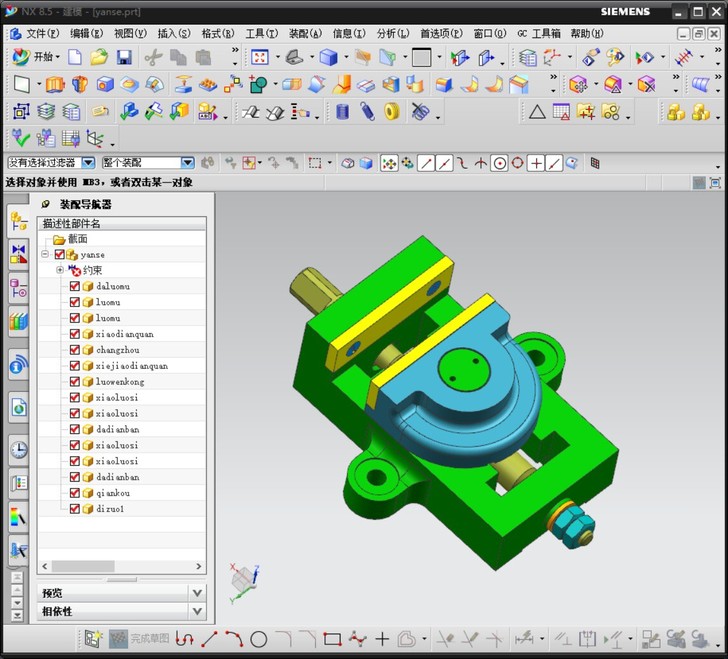Click the Save icon in the toolbar
This screenshot has width=728, height=659.
point(124,58)
